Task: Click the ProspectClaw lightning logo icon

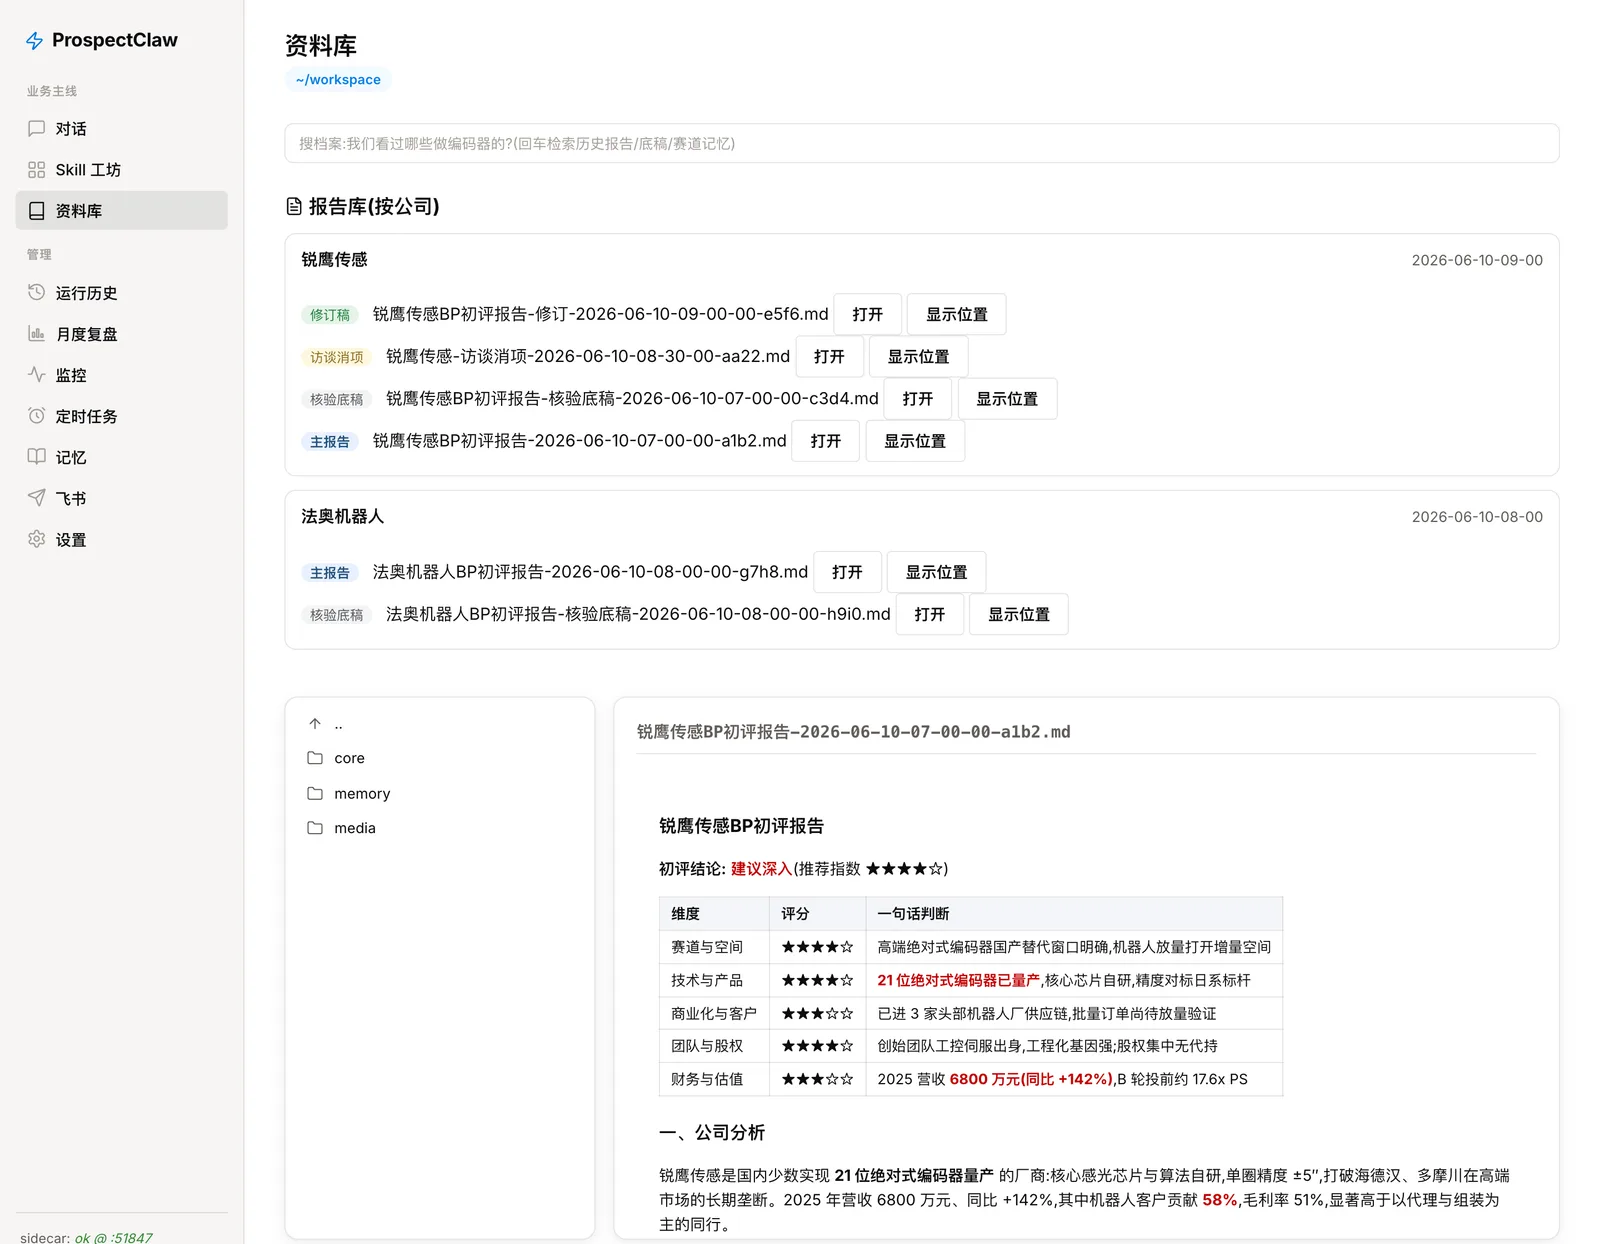Action: coord(34,40)
